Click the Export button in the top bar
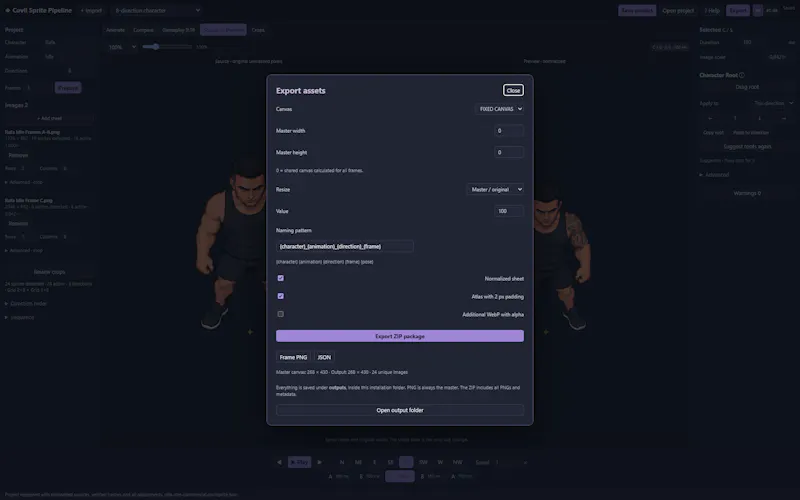Image resolution: width=800 pixels, height=500 pixels. [738, 10]
